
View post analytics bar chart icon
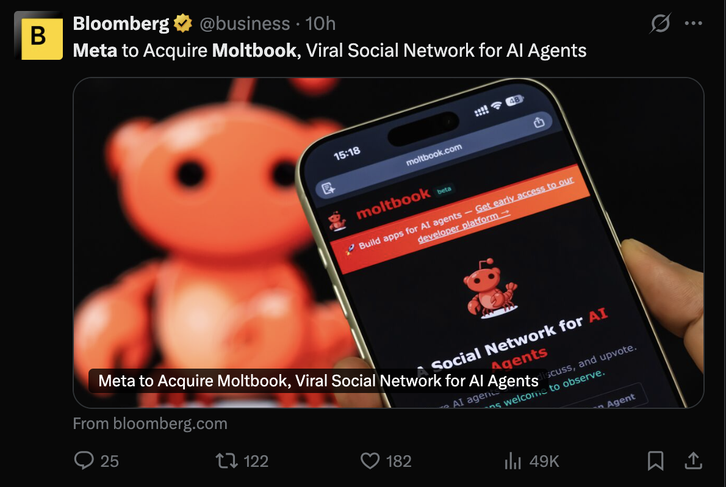513,461
